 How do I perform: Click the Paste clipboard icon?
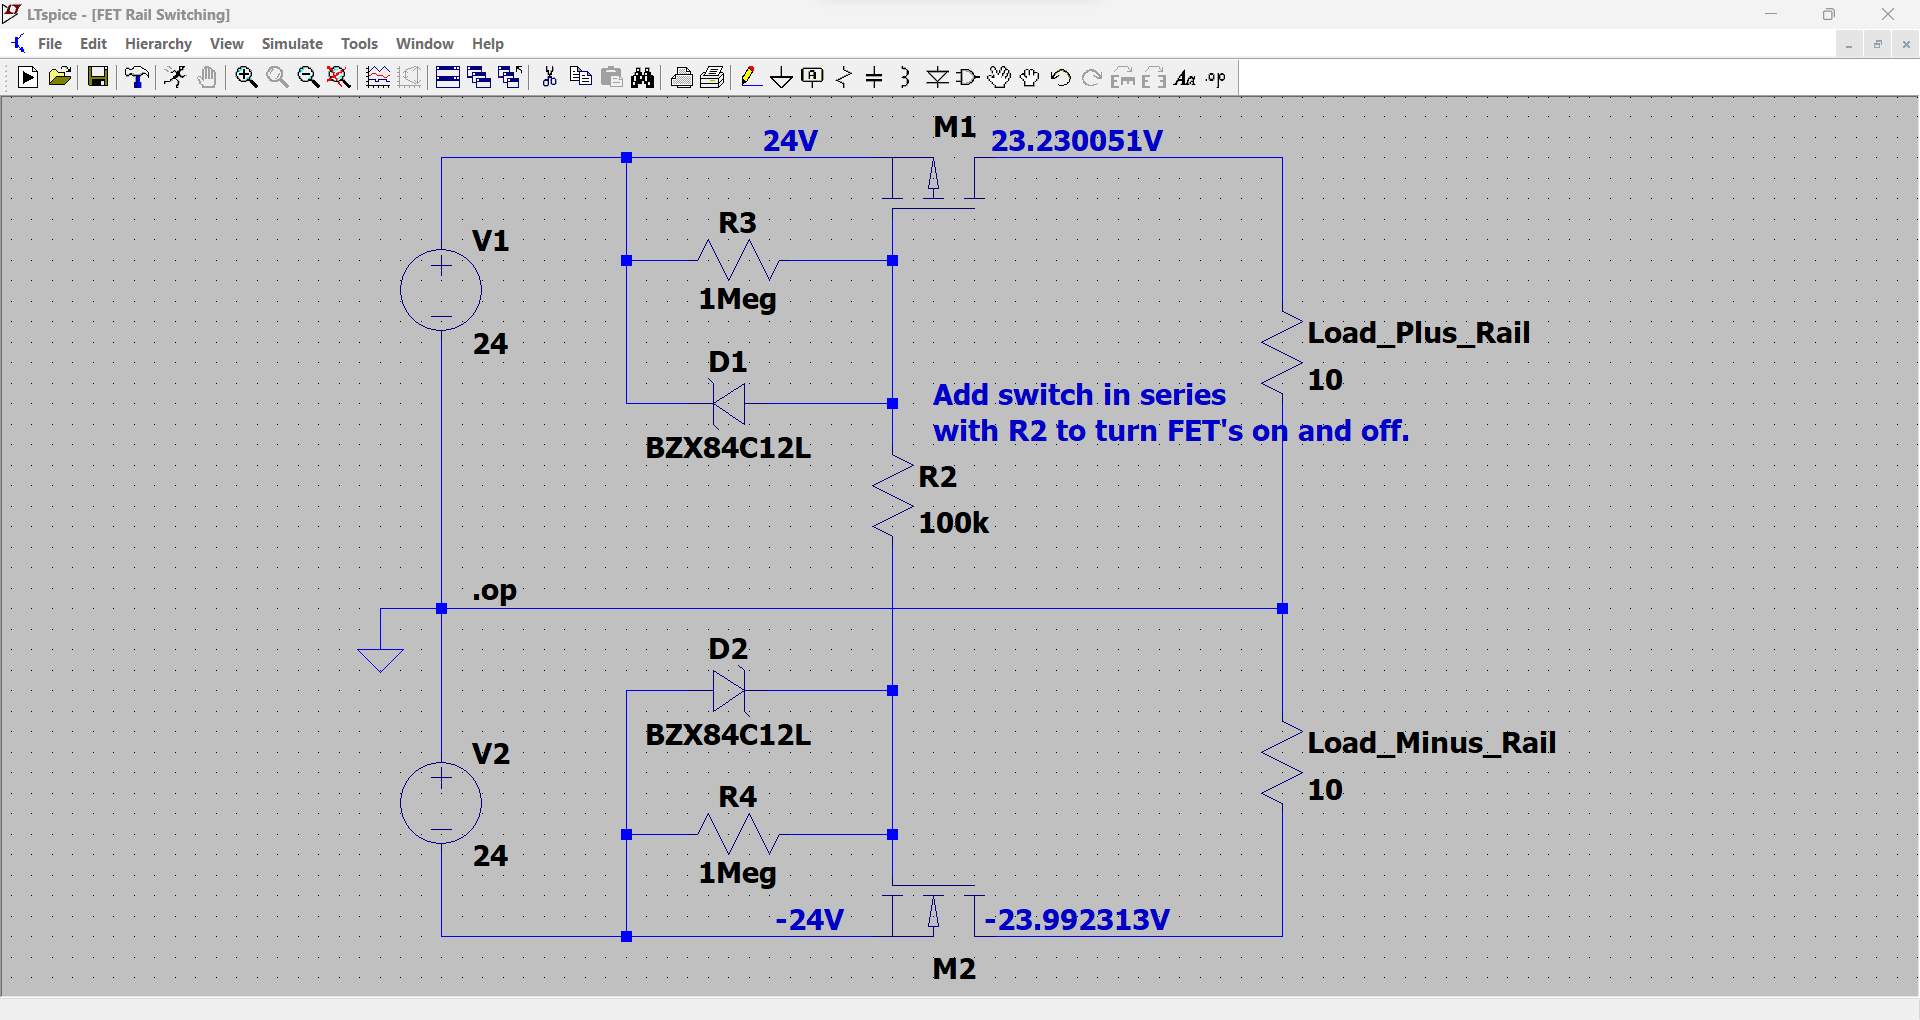click(612, 78)
